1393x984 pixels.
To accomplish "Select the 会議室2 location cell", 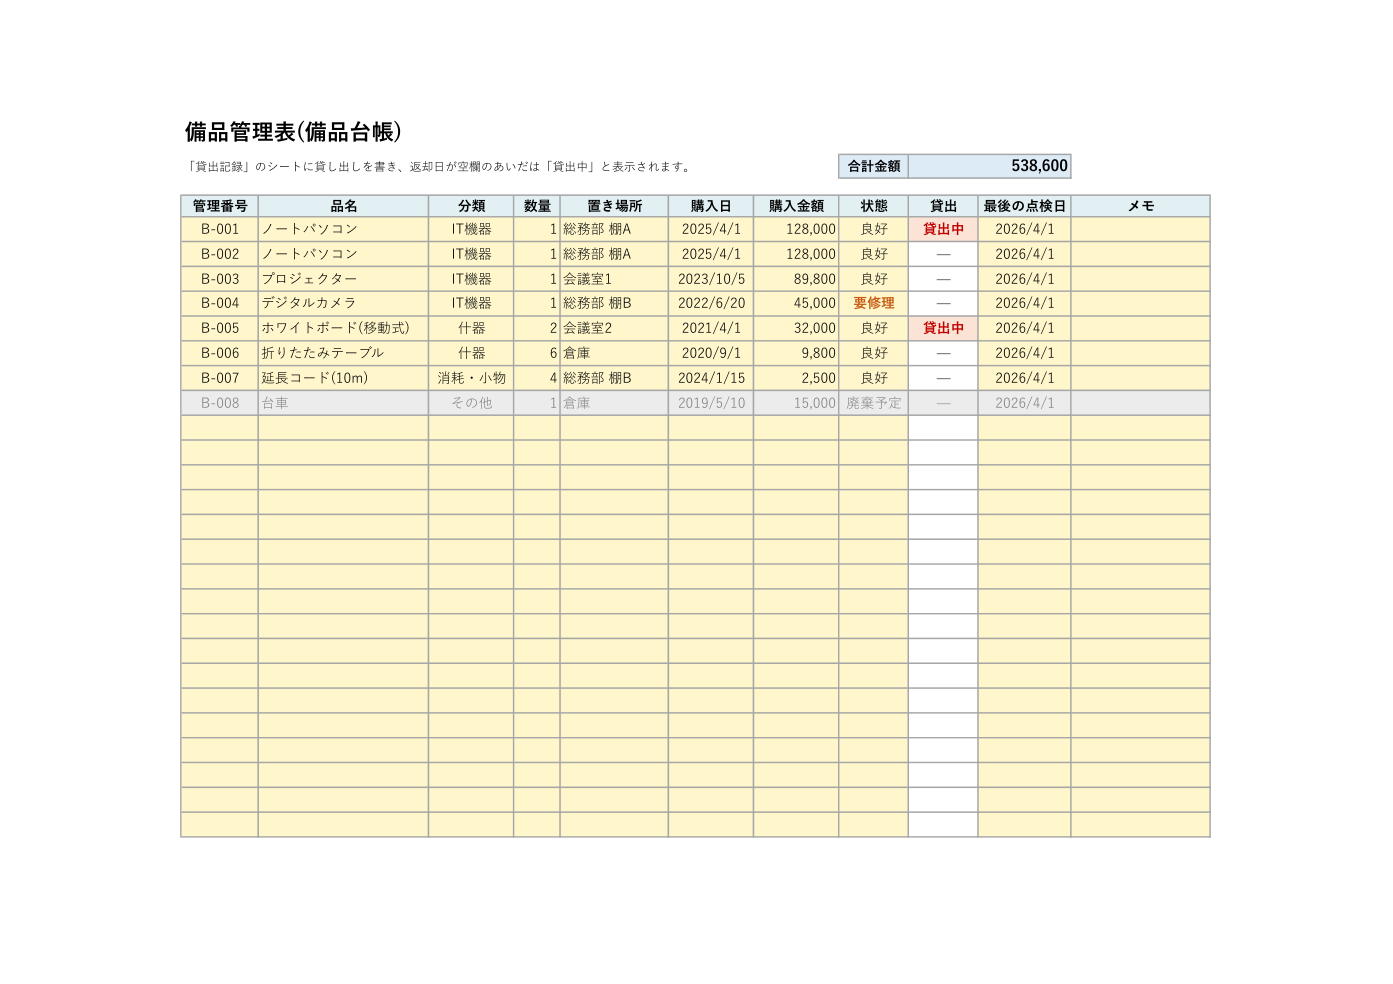I will pyautogui.click(x=614, y=328).
